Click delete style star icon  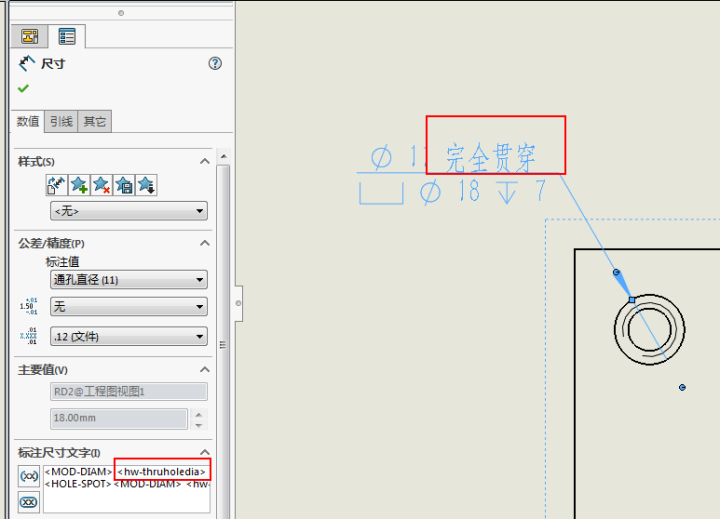(x=101, y=185)
